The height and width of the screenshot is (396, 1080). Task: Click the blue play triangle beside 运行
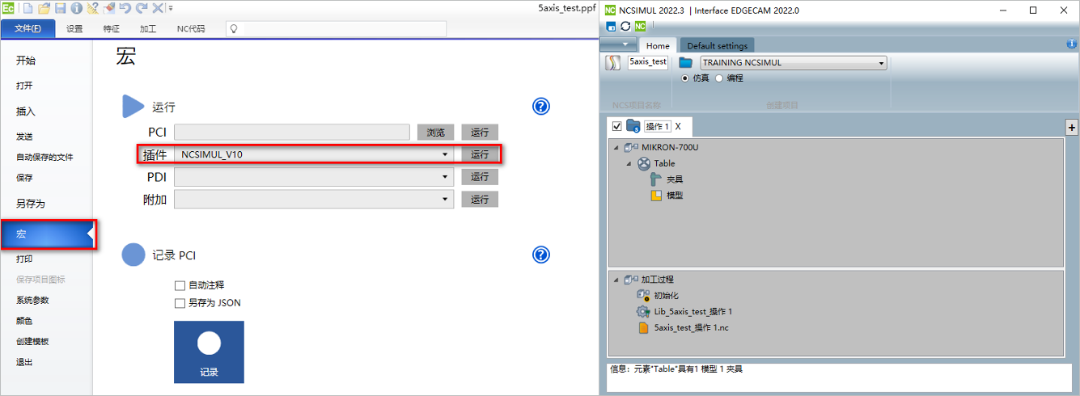point(133,107)
